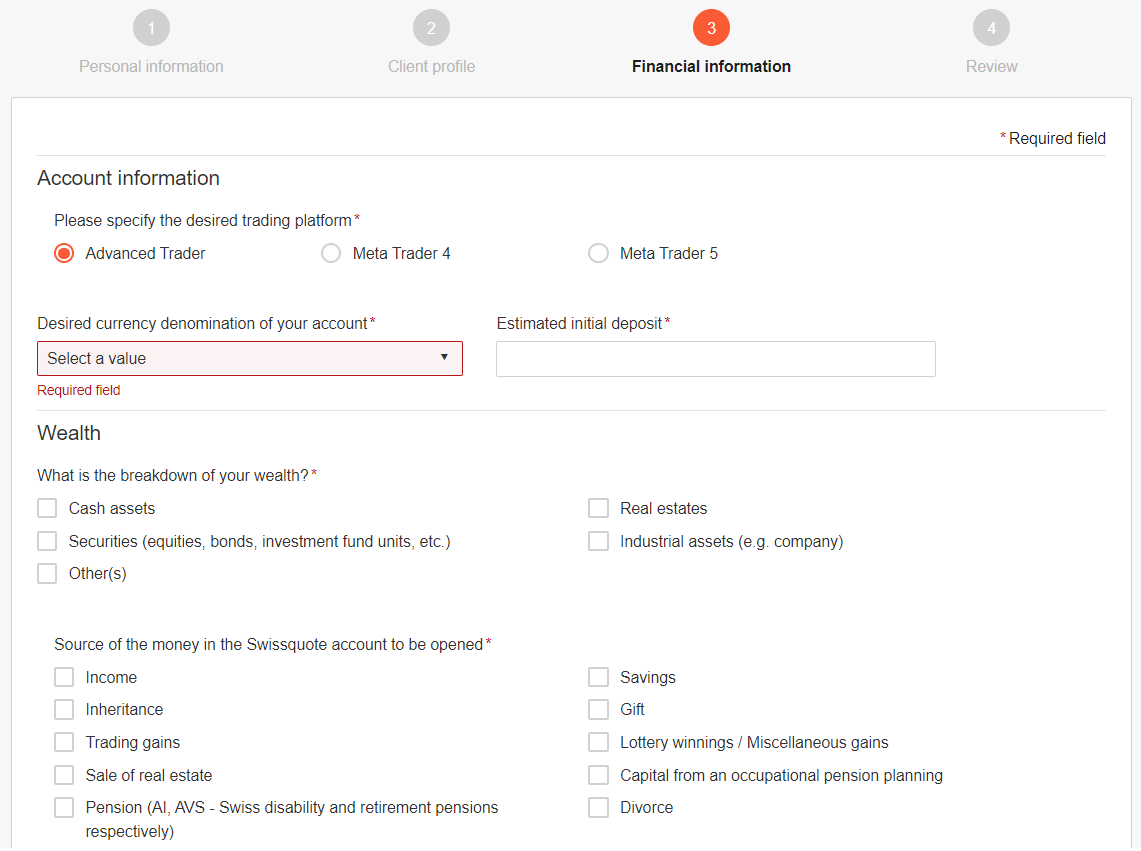Click the step 3 Financial information circle

(x=711, y=28)
